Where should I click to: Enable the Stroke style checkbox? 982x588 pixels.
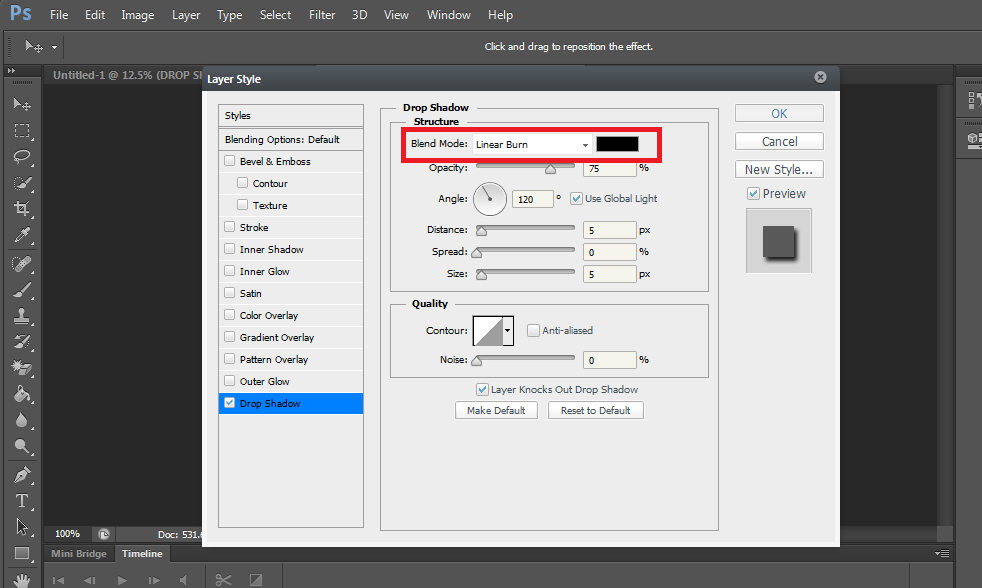[x=230, y=227]
